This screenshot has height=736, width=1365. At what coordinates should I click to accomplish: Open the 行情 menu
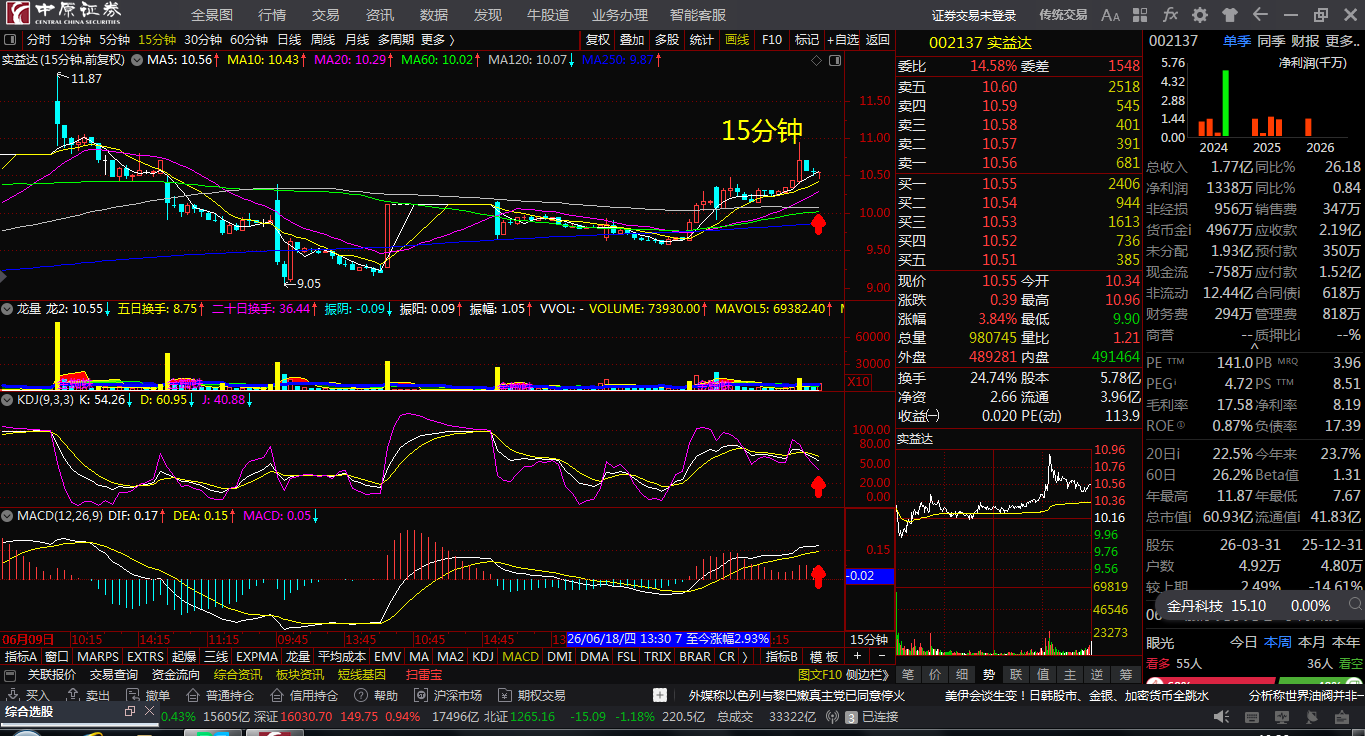(271, 15)
